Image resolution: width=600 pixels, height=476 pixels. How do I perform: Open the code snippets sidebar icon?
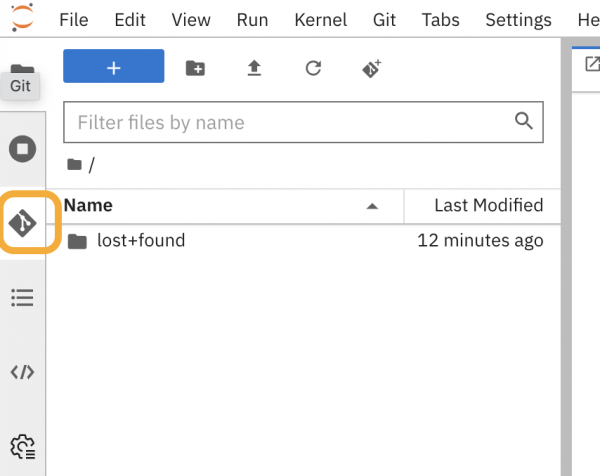(22, 372)
